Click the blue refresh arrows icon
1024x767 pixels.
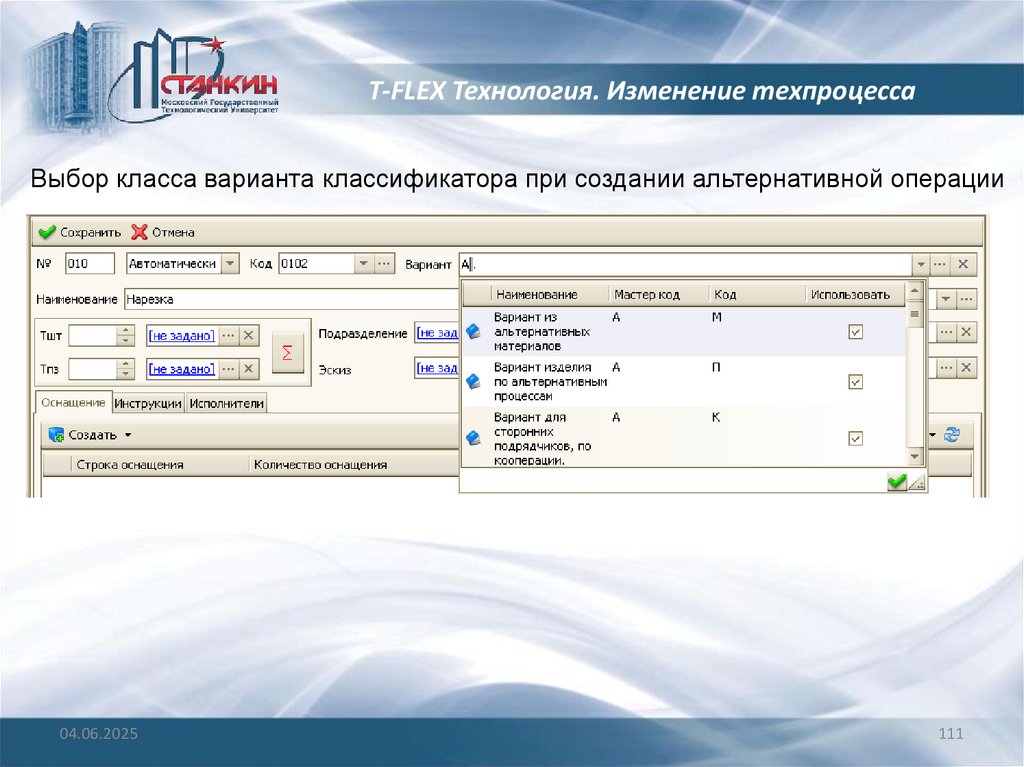click(x=952, y=435)
